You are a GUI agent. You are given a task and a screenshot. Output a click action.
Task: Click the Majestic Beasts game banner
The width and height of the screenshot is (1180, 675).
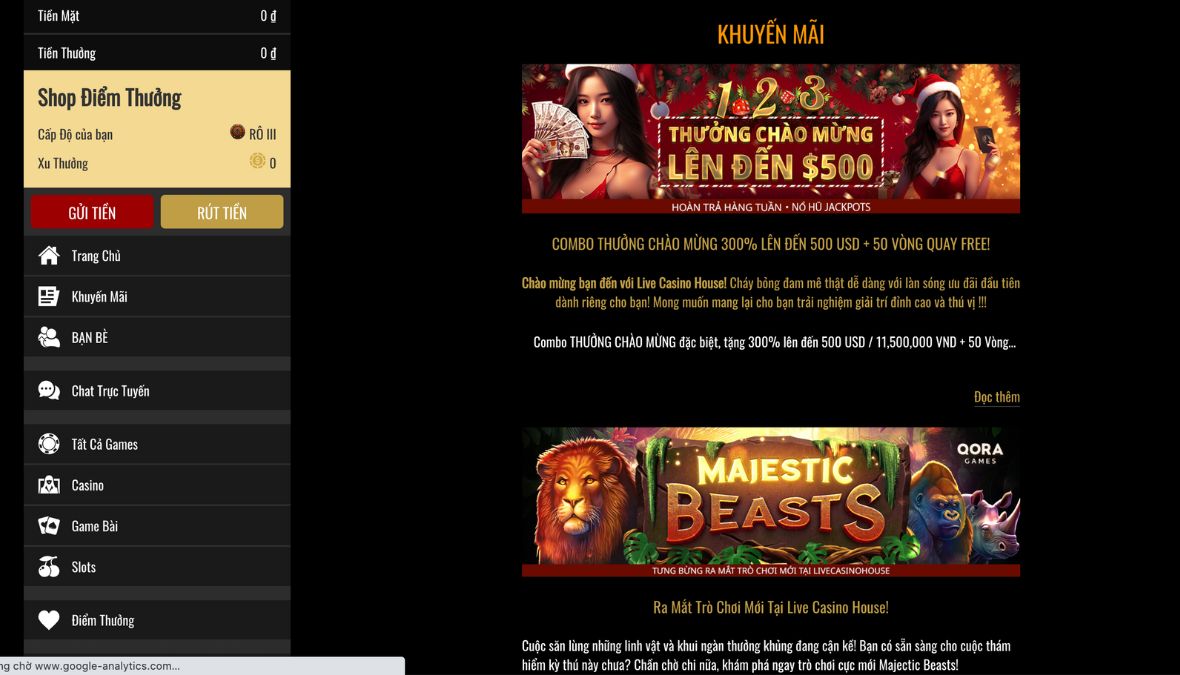tap(770, 498)
